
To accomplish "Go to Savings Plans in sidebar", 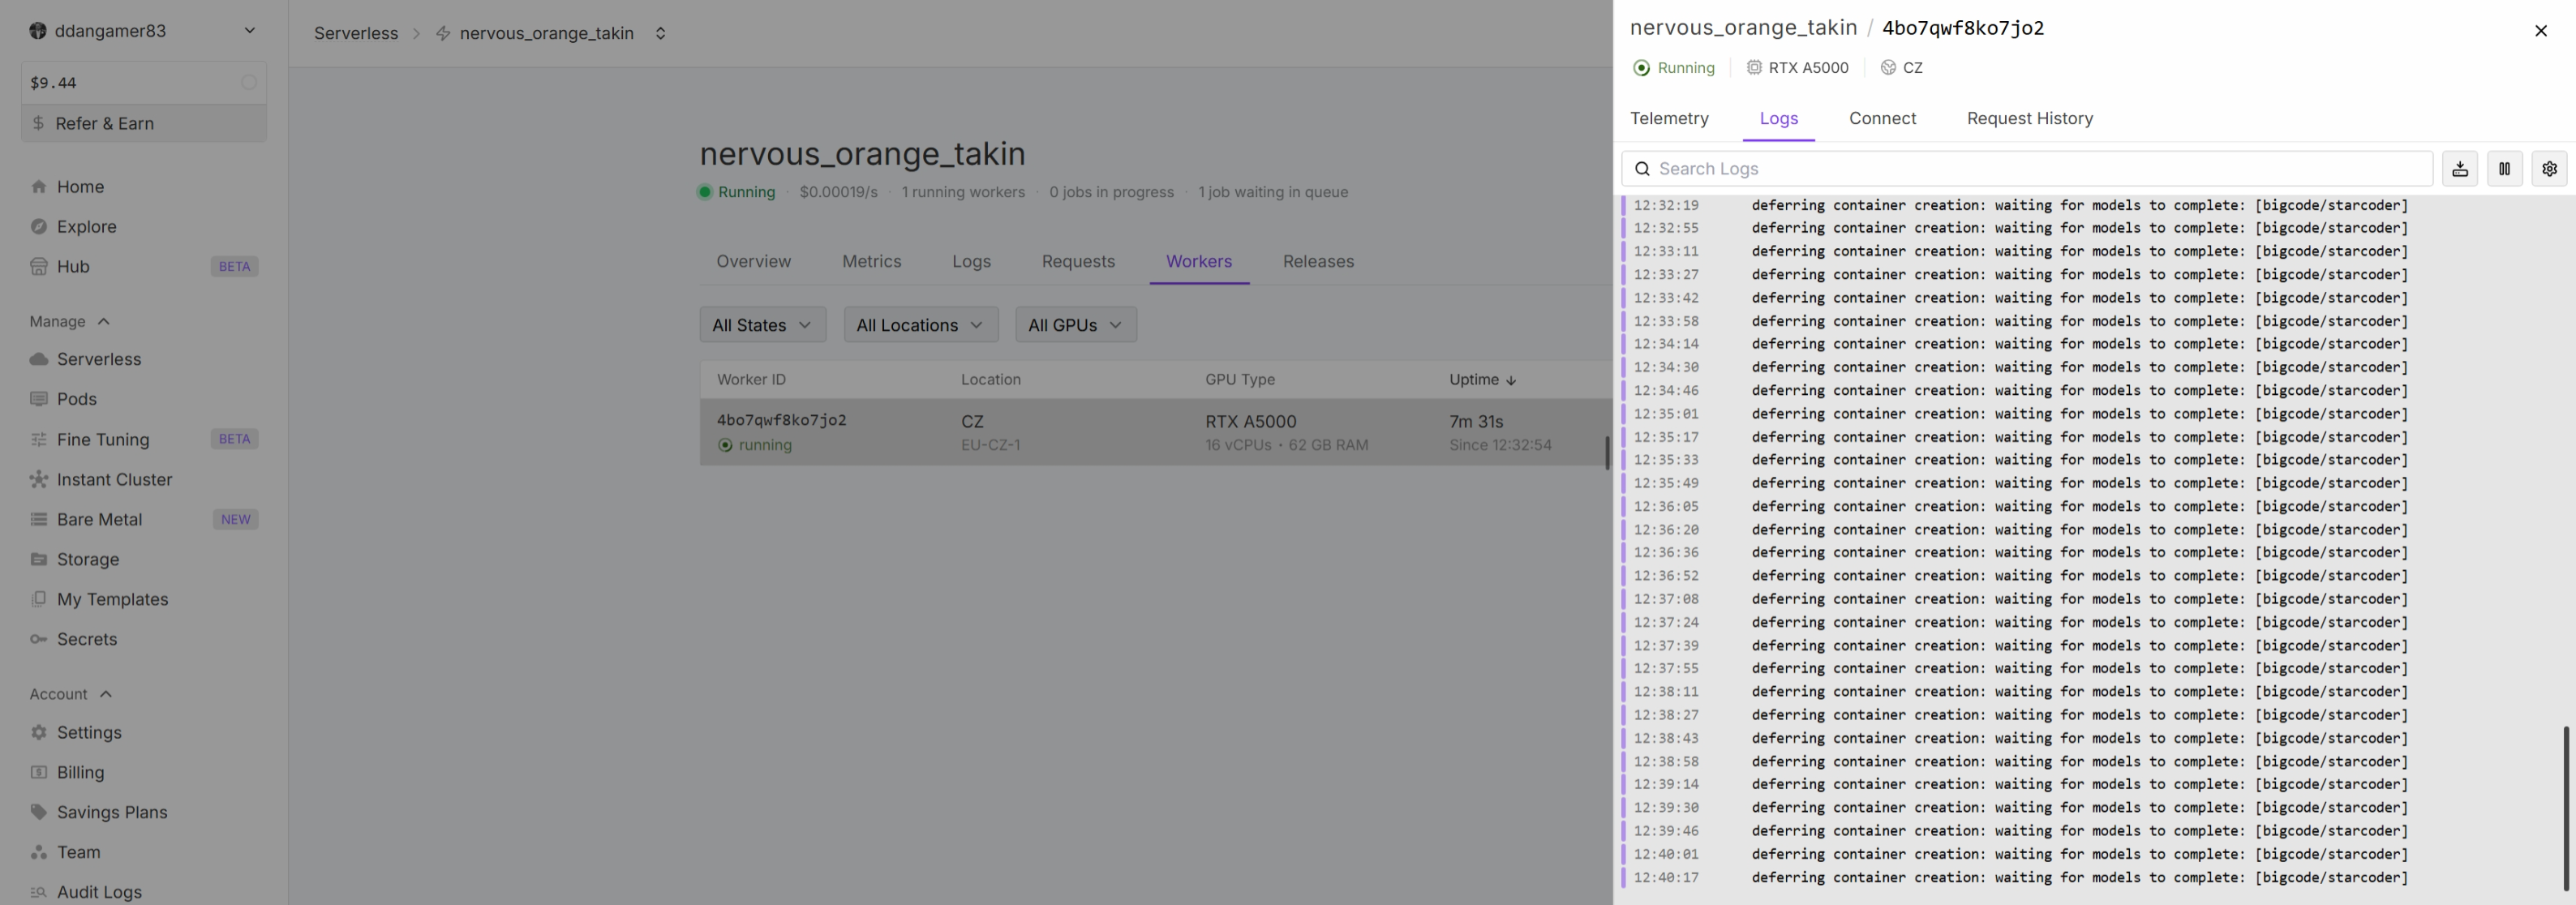I will tap(112, 812).
